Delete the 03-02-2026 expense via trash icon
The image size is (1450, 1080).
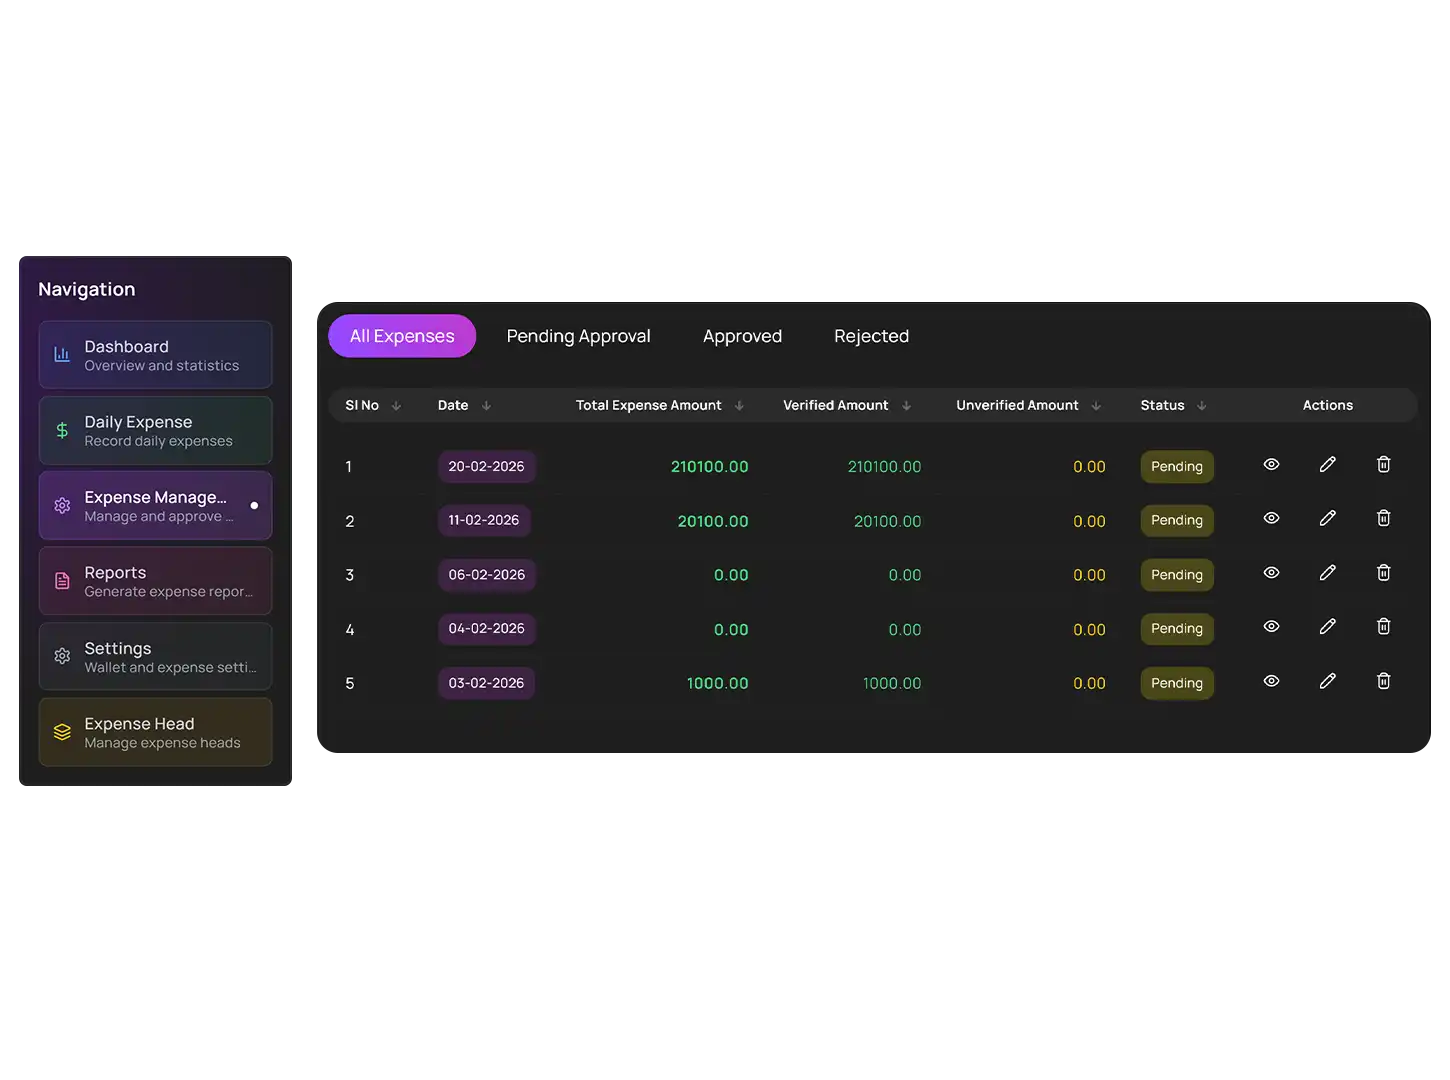(1383, 681)
